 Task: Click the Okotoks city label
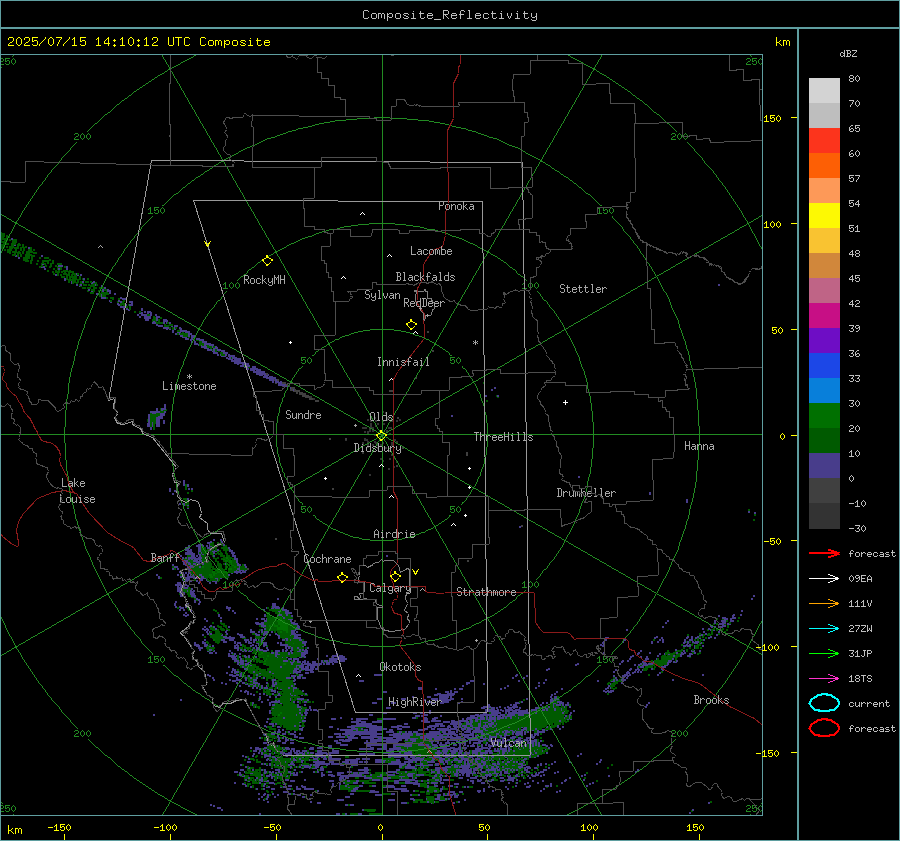(x=400, y=667)
